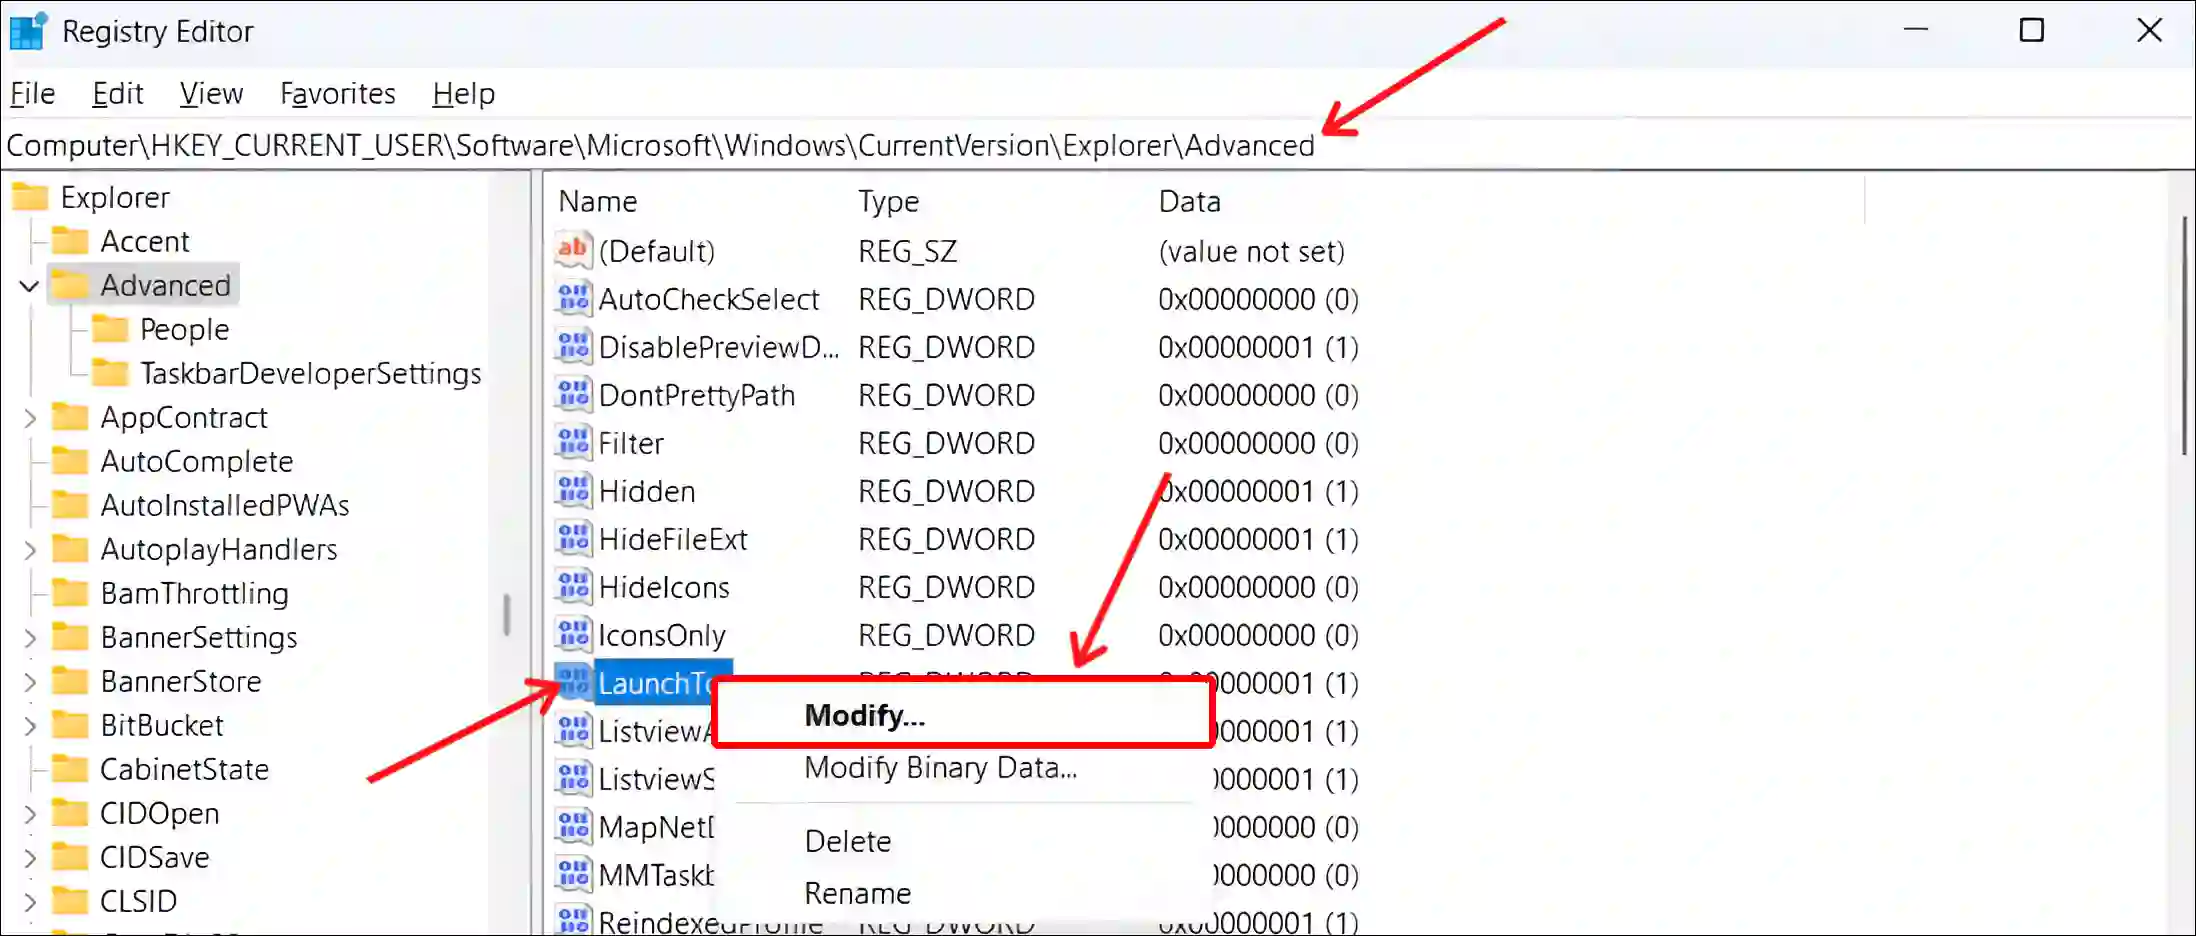
Task: Click the Data column header
Action: point(1190,201)
